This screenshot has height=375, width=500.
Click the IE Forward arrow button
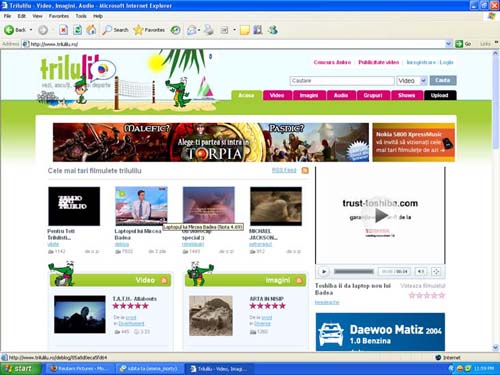tap(43, 30)
